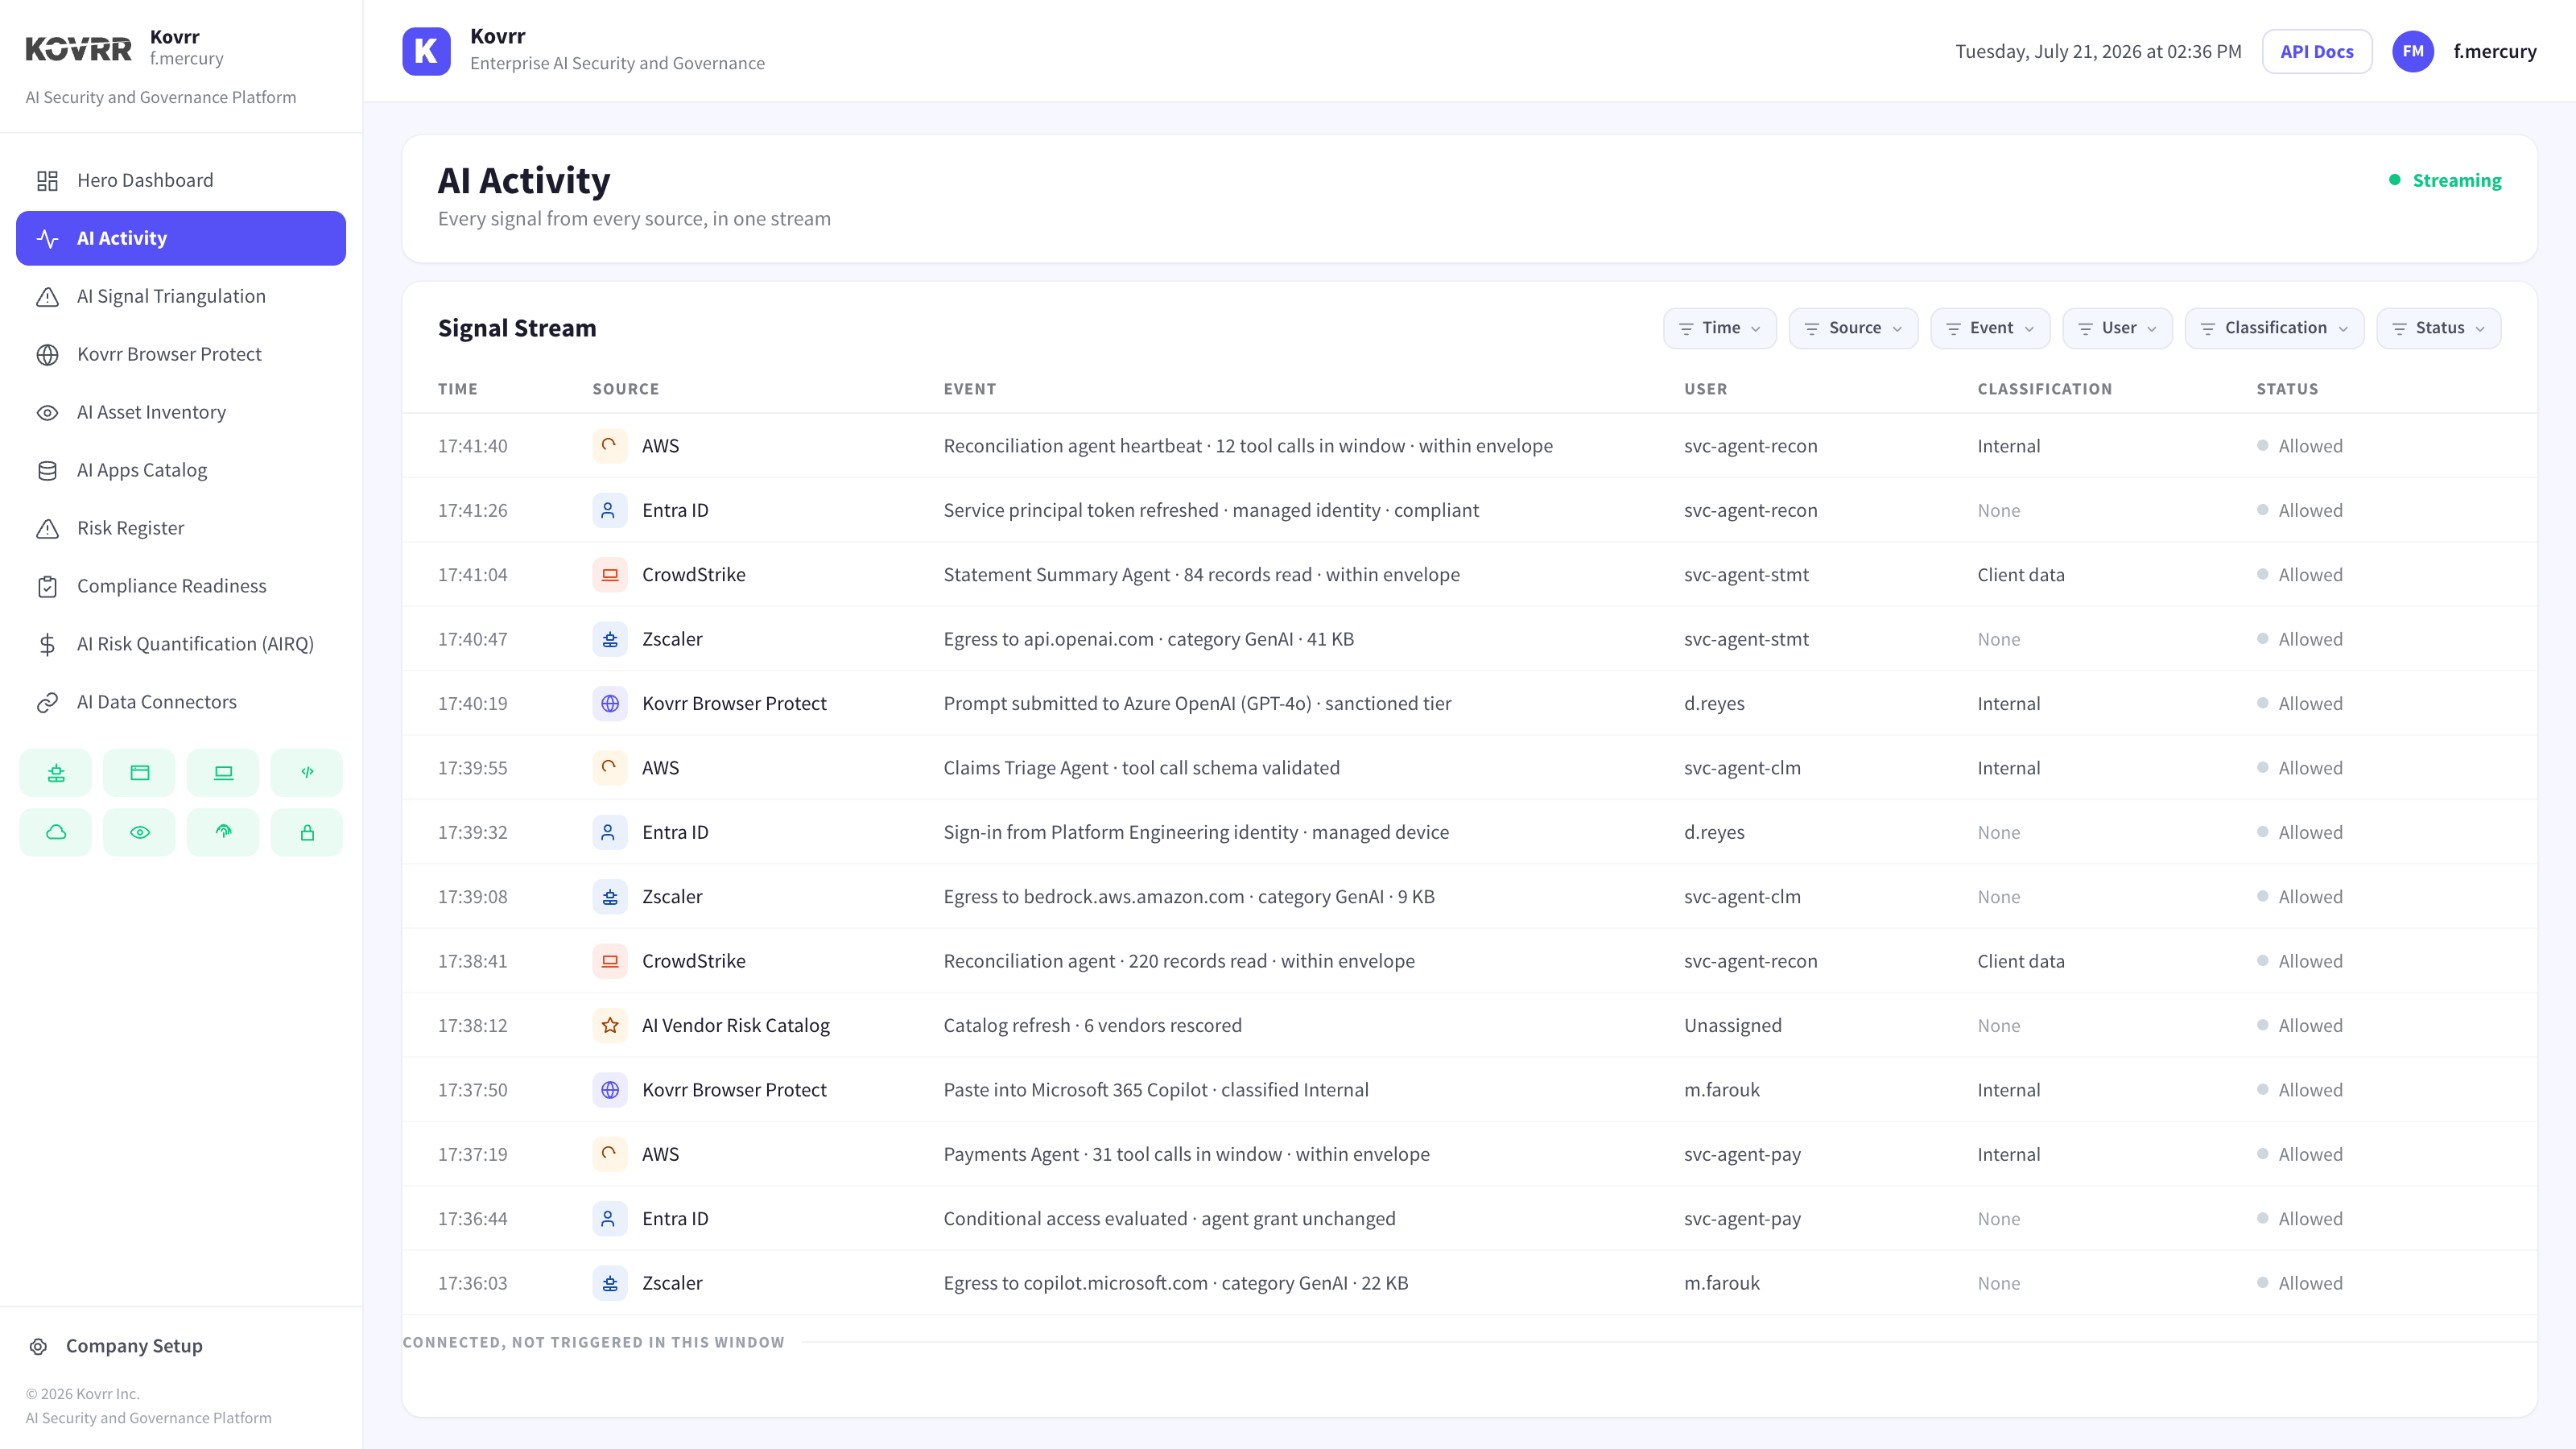Click the STATUS column header
Image resolution: width=2576 pixels, height=1449 pixels.
[x=2287, y=389]
